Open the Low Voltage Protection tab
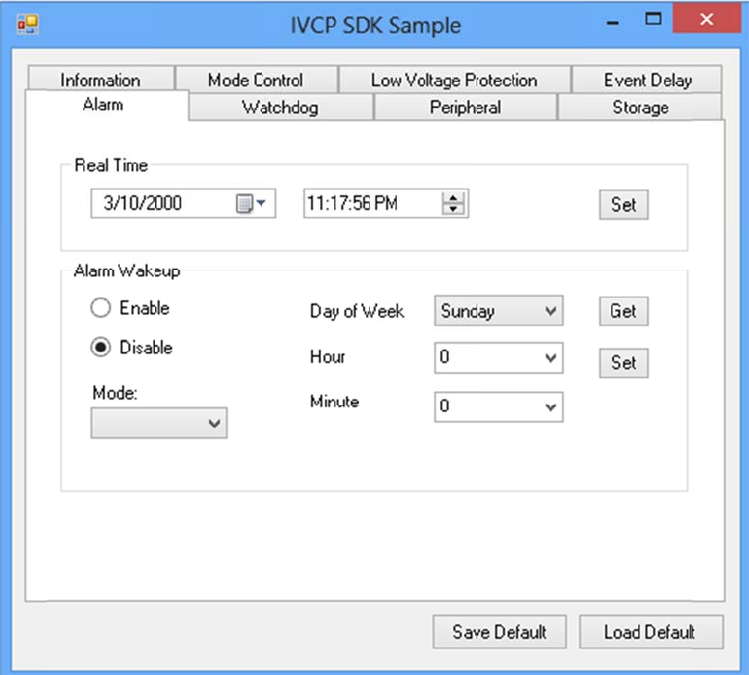The image size is (749, 675). click(x=454, y=79)
